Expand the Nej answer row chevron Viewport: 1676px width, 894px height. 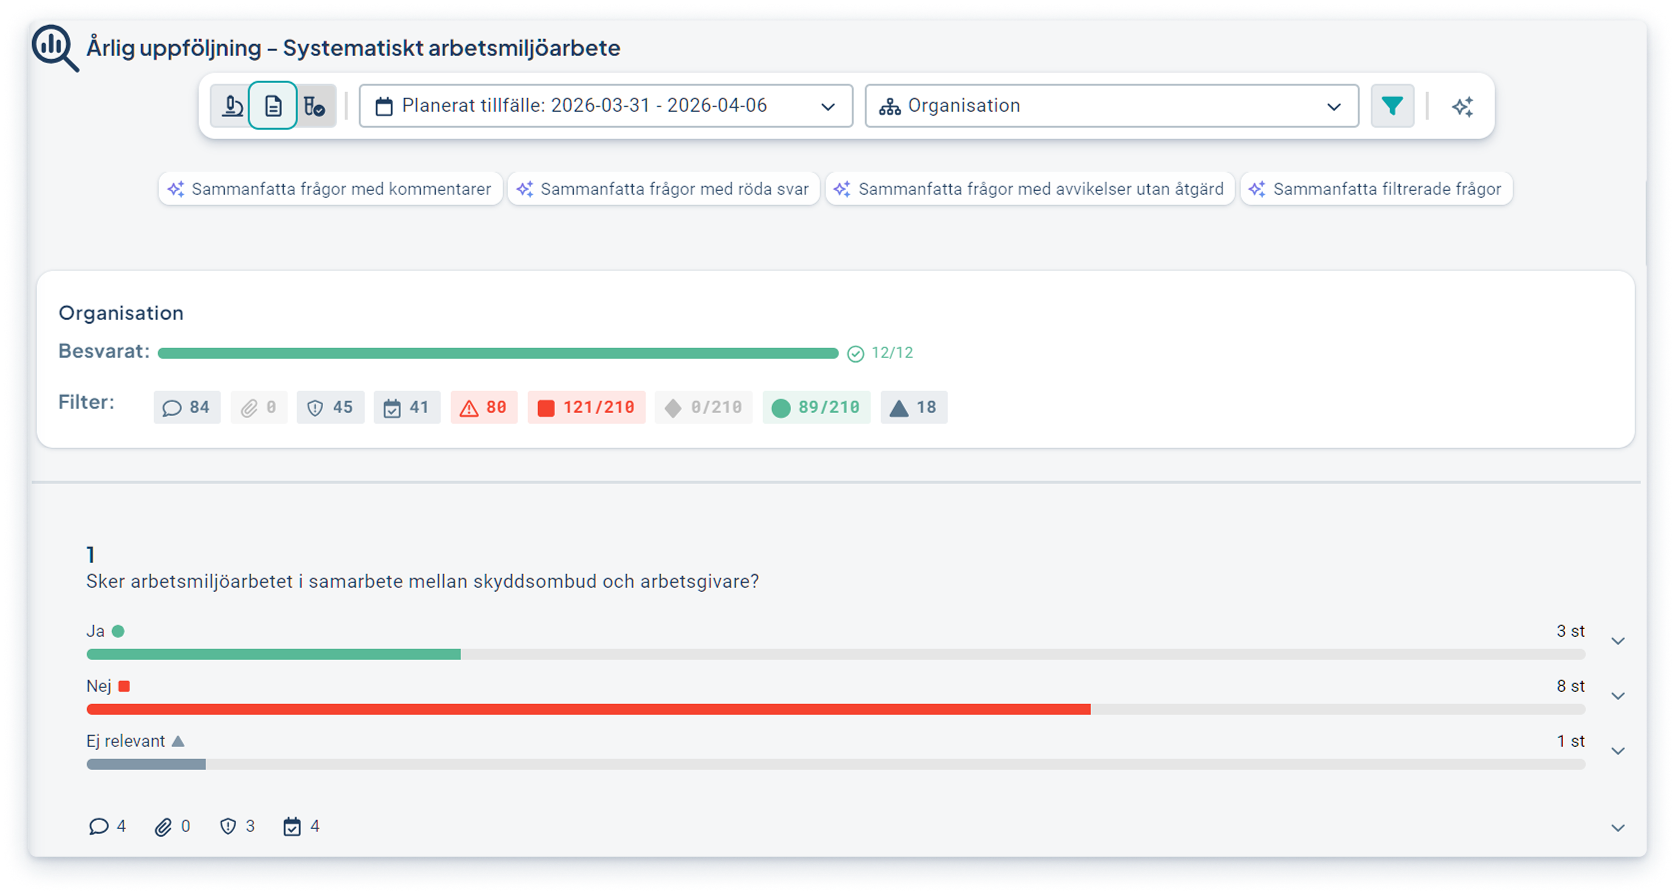coord(1617,696)
